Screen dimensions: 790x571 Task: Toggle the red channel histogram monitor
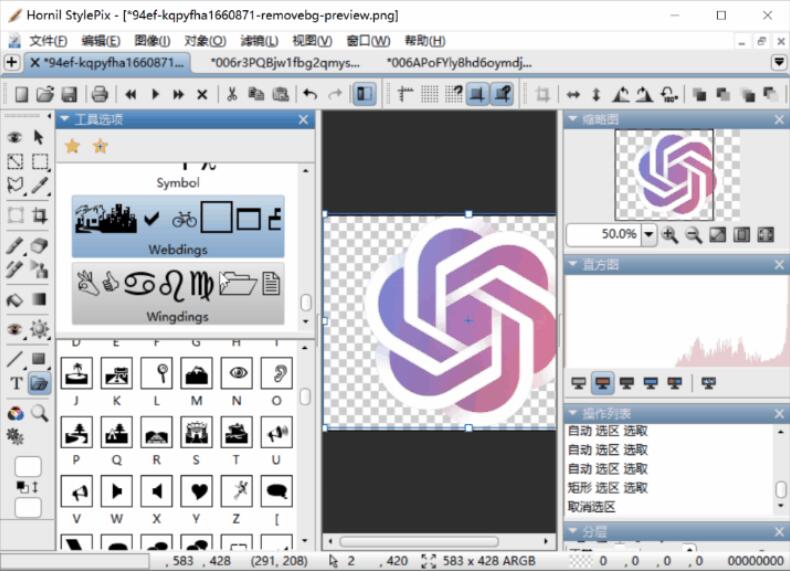603,384
